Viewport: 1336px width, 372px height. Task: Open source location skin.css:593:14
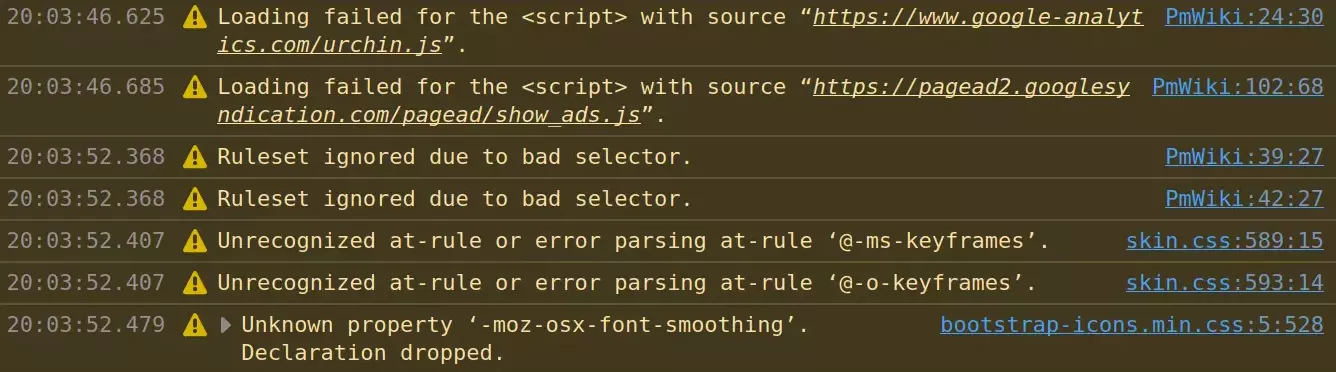tap(1225, 283)
